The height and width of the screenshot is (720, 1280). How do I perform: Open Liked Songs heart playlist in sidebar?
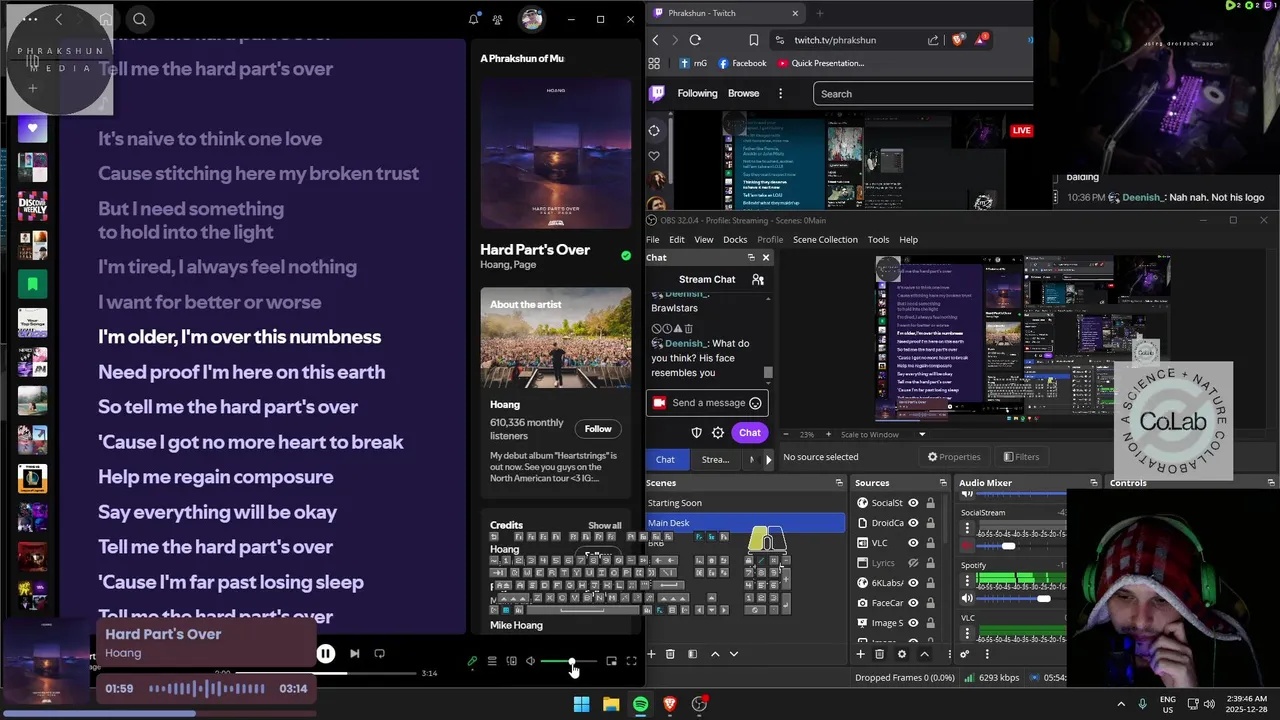[32, 128]
